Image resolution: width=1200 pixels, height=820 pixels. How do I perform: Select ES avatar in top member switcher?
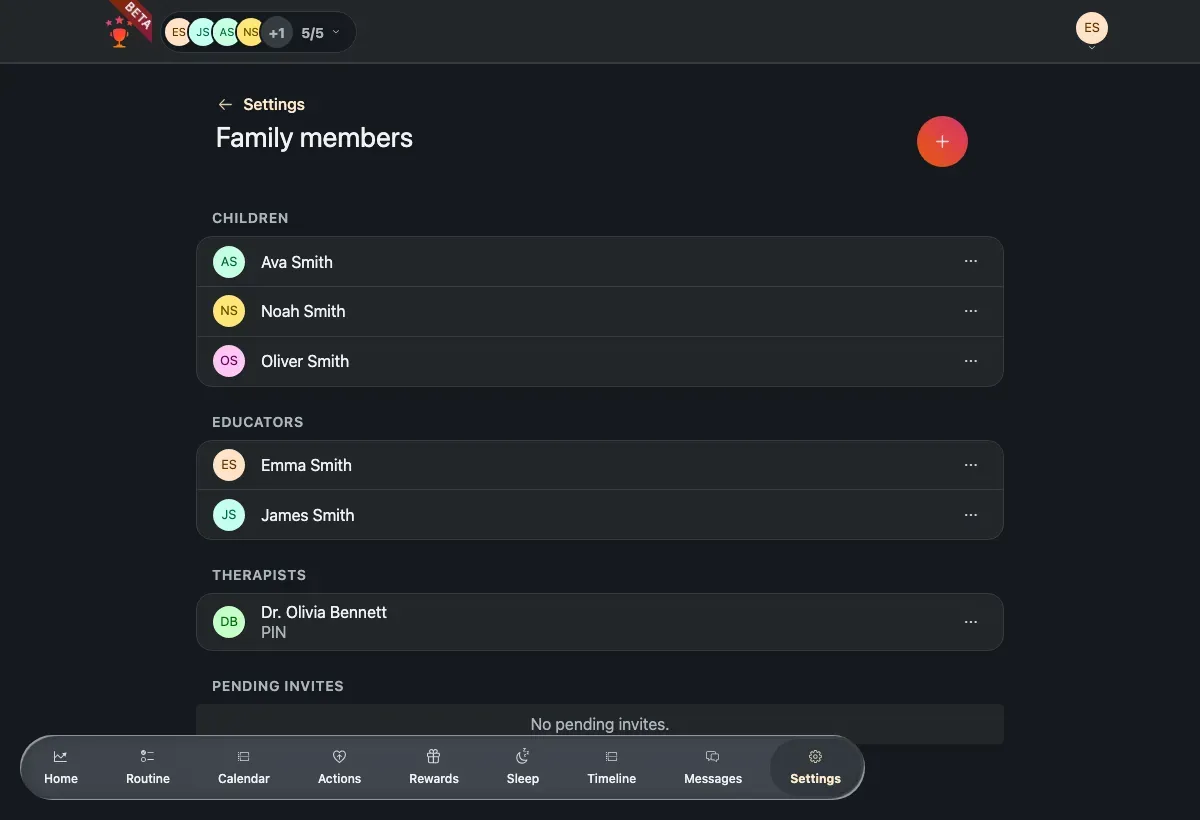(x=177, y=33)
